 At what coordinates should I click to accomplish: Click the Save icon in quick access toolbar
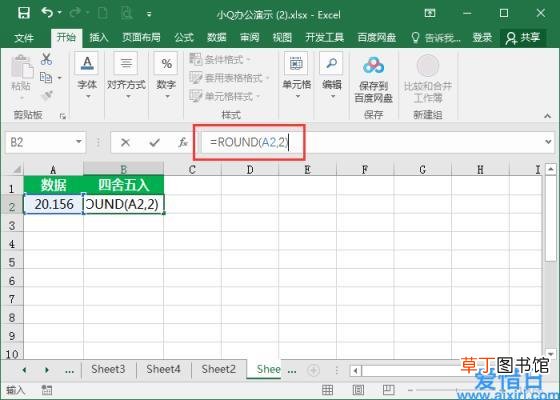(24, 14)
